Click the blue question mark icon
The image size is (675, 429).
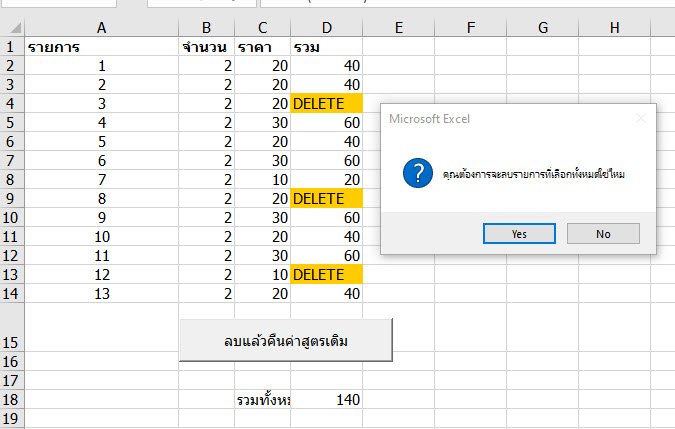coord(417,173)
